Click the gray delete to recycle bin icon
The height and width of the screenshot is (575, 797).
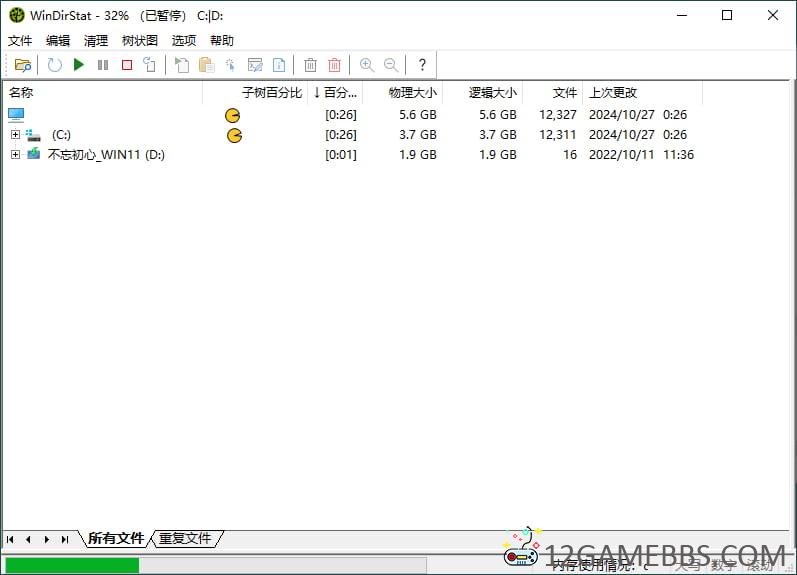point(311,65)
